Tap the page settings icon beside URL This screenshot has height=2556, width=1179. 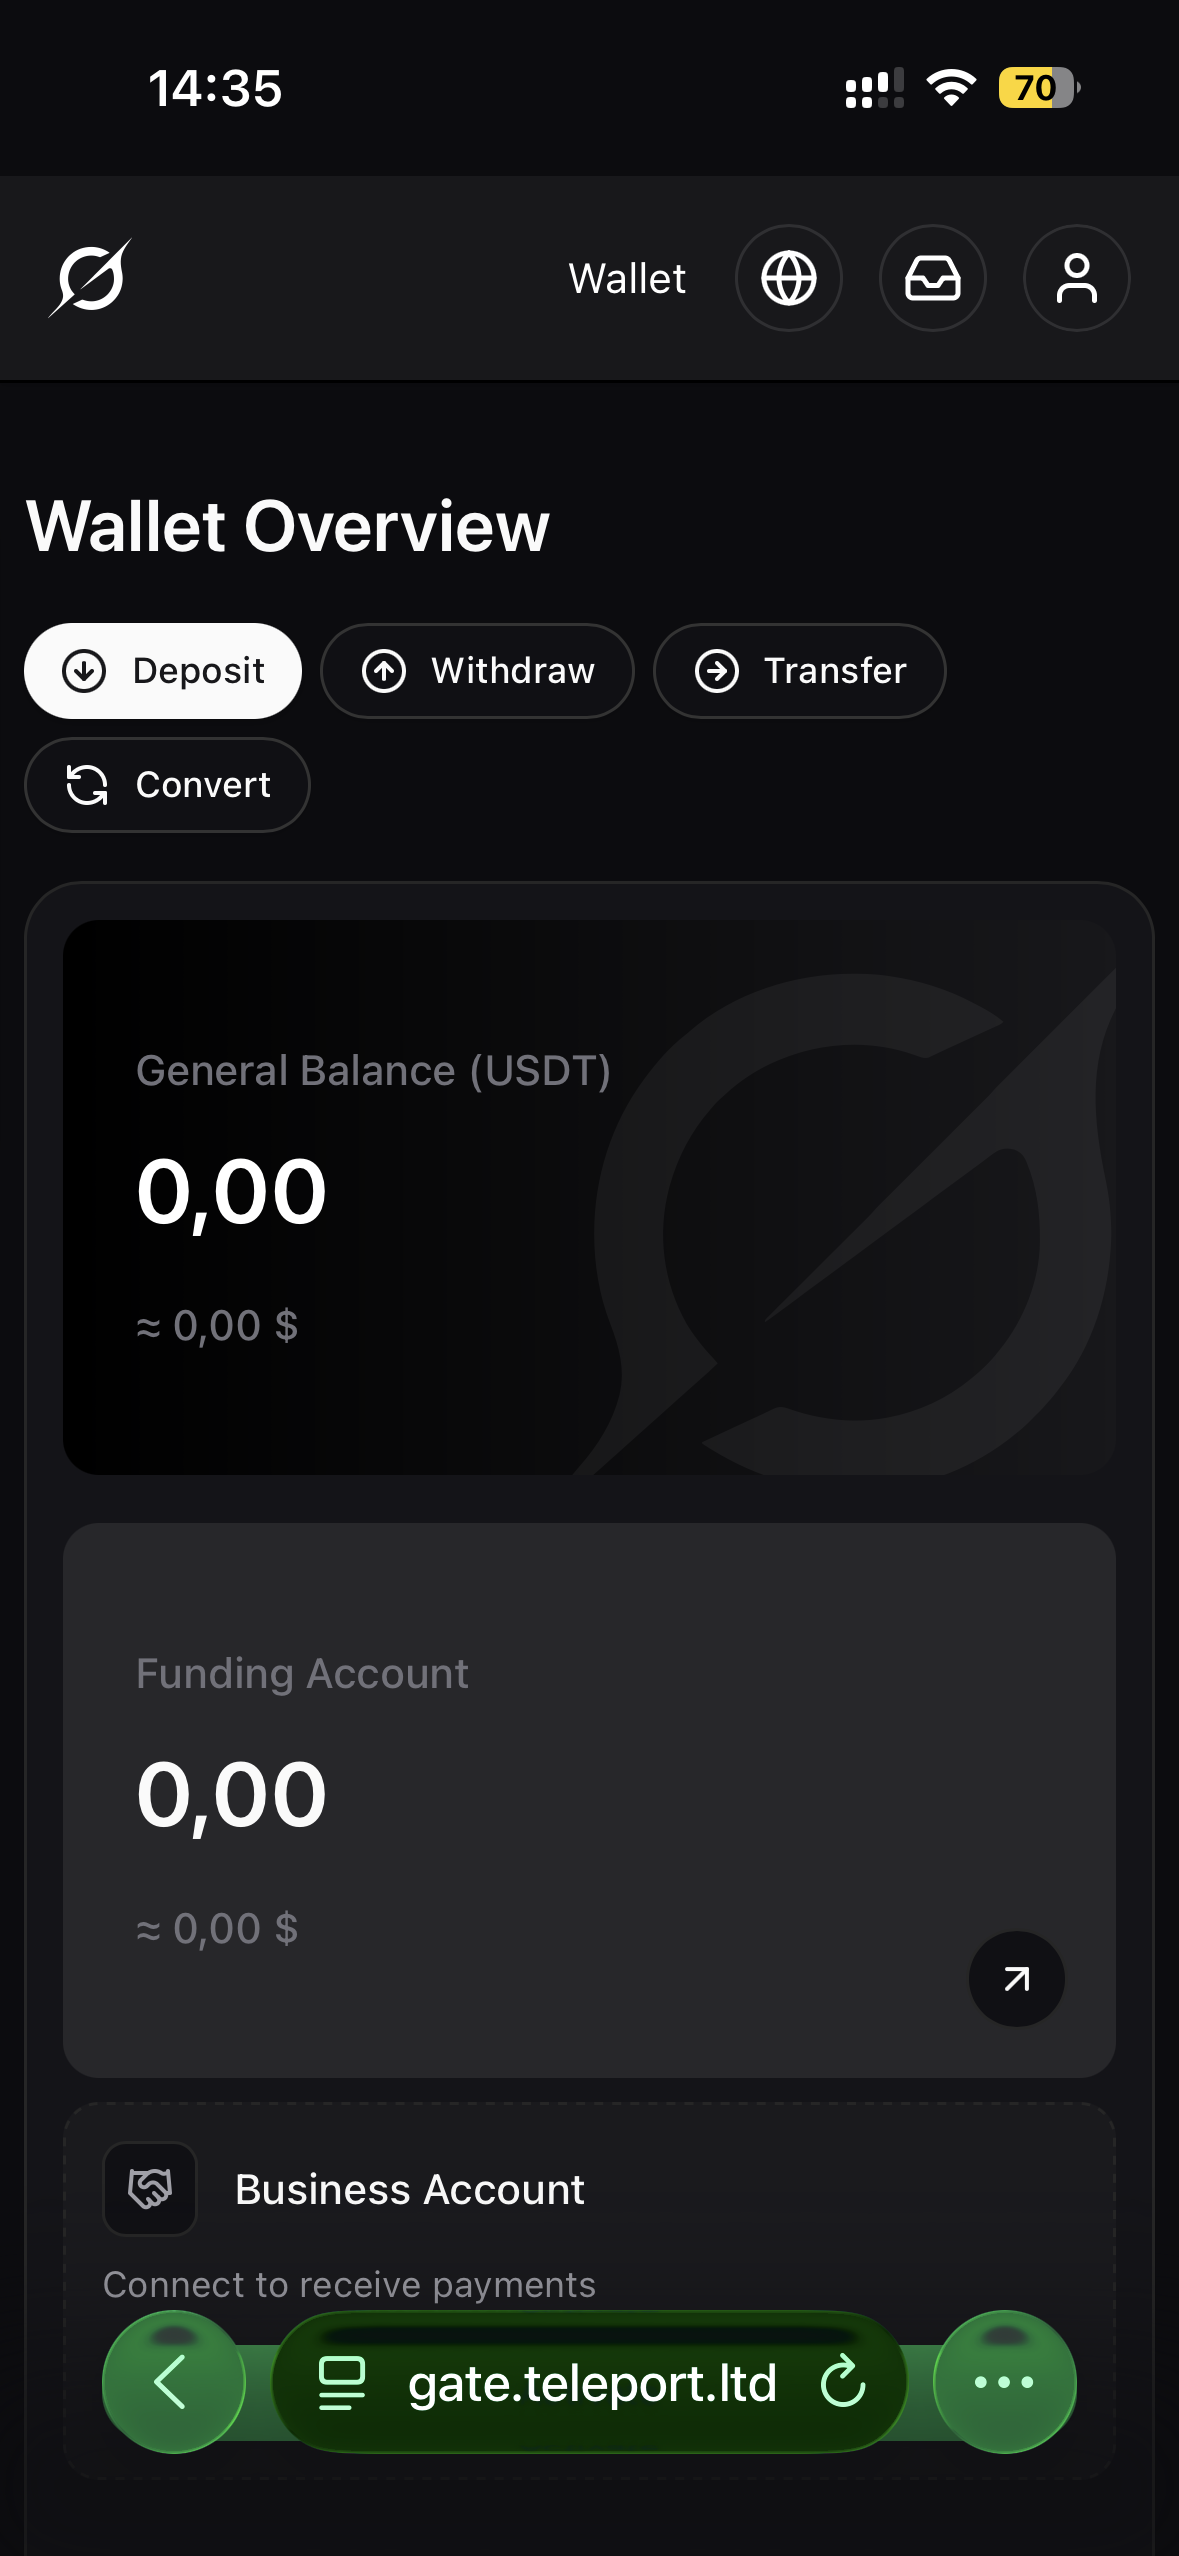pos(342,2382)
